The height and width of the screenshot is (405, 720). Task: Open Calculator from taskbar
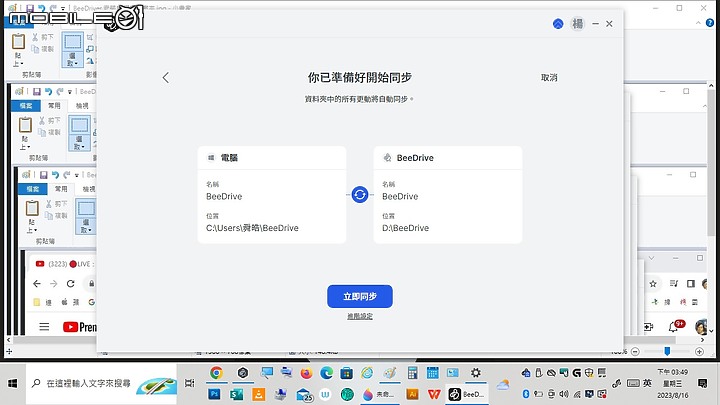[412, 373]
